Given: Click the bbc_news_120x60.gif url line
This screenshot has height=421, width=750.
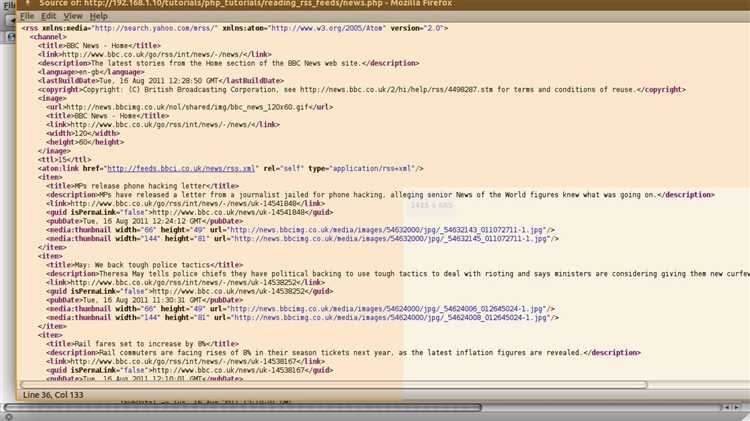Looking at the screenshot, I should click(190, 107).
